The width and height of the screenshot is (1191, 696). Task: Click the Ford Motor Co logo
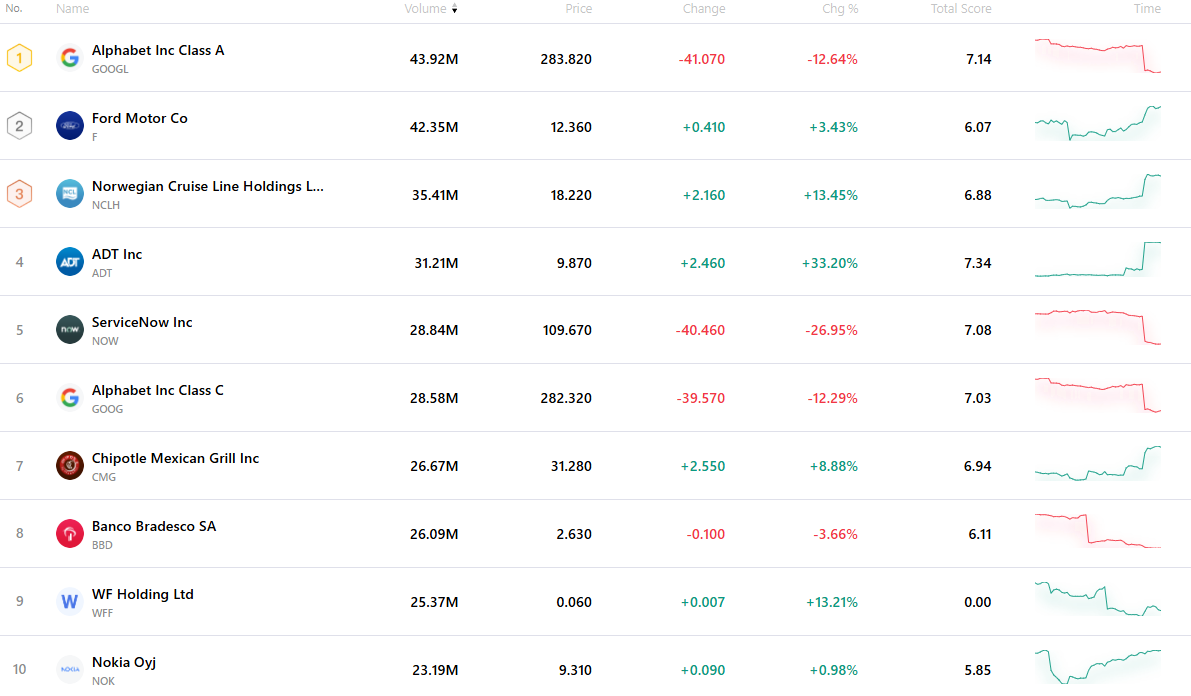(70, 126)
